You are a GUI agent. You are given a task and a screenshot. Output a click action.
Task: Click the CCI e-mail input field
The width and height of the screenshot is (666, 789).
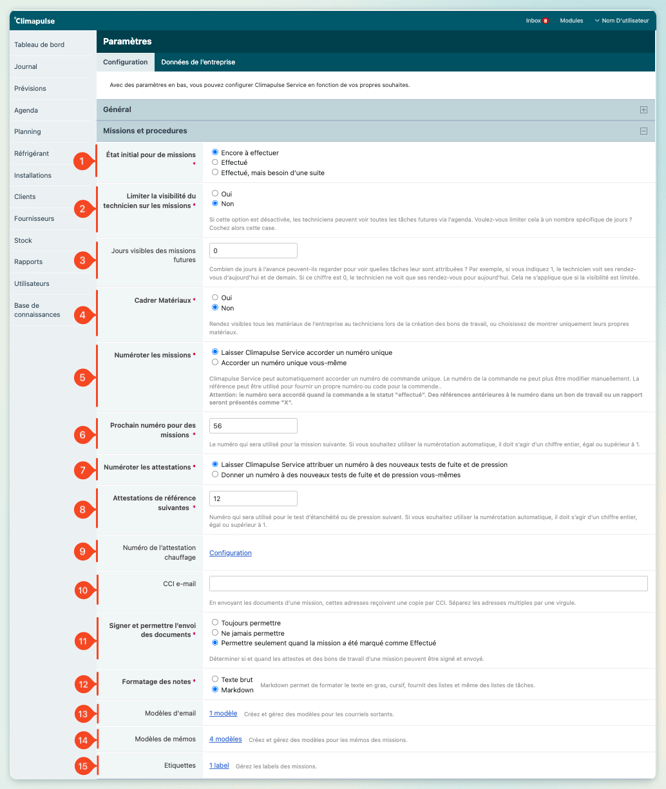point(428,584)
